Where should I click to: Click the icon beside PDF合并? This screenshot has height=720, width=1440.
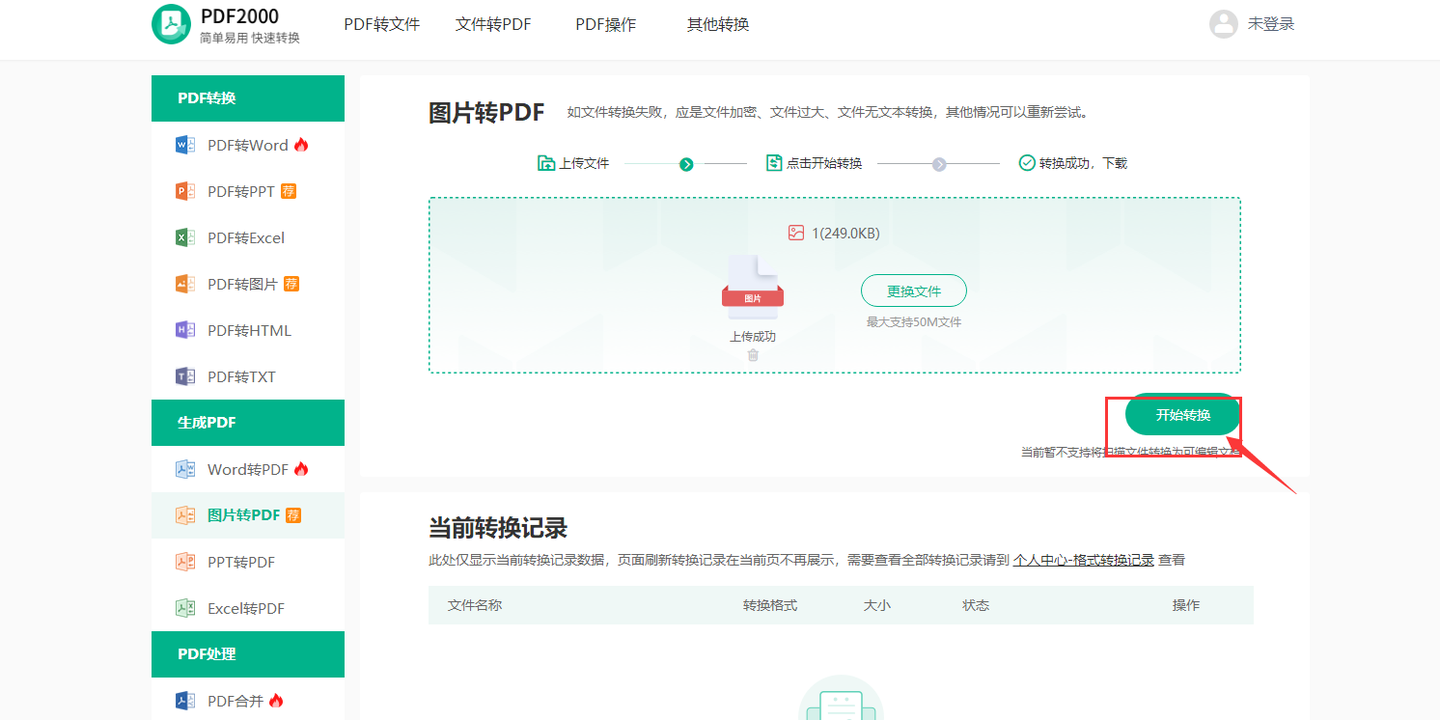click(185, 701)
